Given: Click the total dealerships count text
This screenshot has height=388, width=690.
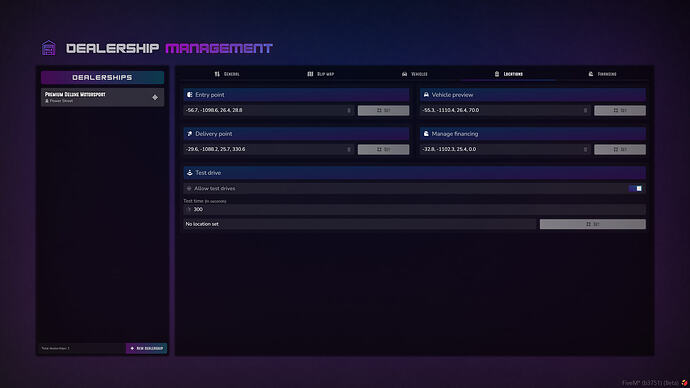Looking at the screenshot, I should tap(55, 348).
